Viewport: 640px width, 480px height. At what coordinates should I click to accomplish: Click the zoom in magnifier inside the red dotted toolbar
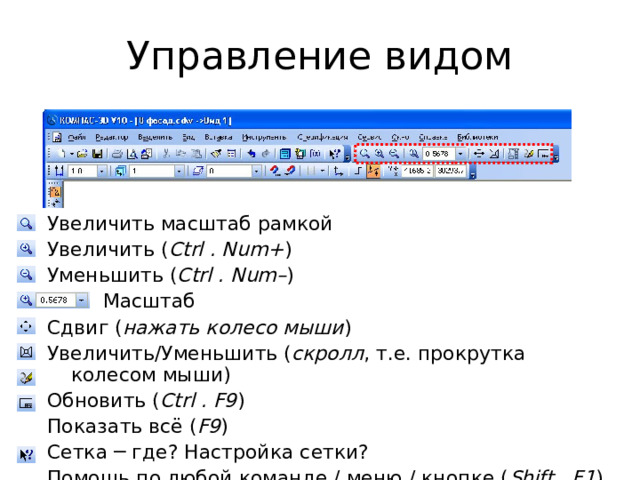379,154
